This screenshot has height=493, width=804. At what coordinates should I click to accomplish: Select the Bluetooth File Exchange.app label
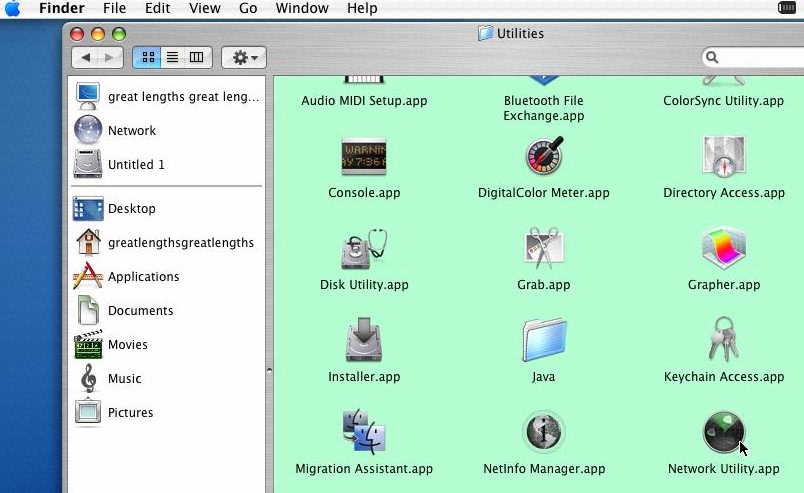click(544, 108)
